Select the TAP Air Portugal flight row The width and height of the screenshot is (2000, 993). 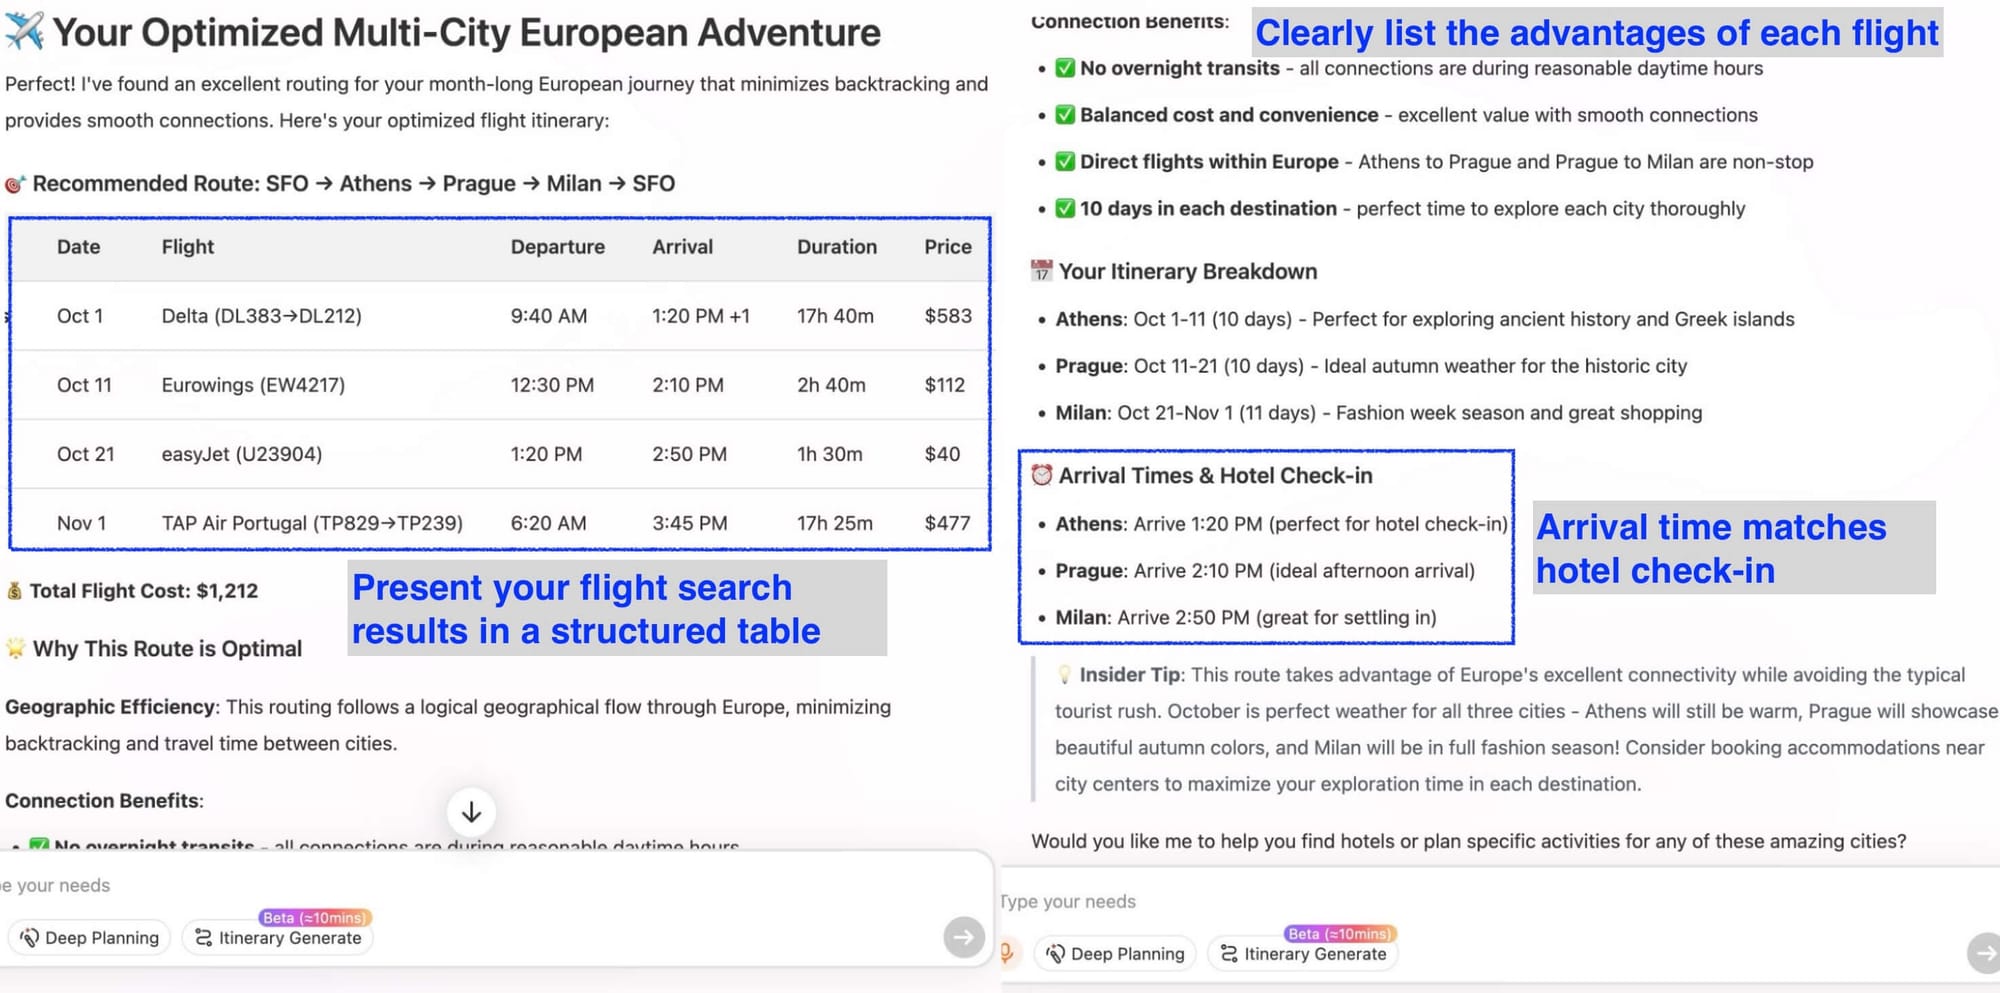(499, 523)
